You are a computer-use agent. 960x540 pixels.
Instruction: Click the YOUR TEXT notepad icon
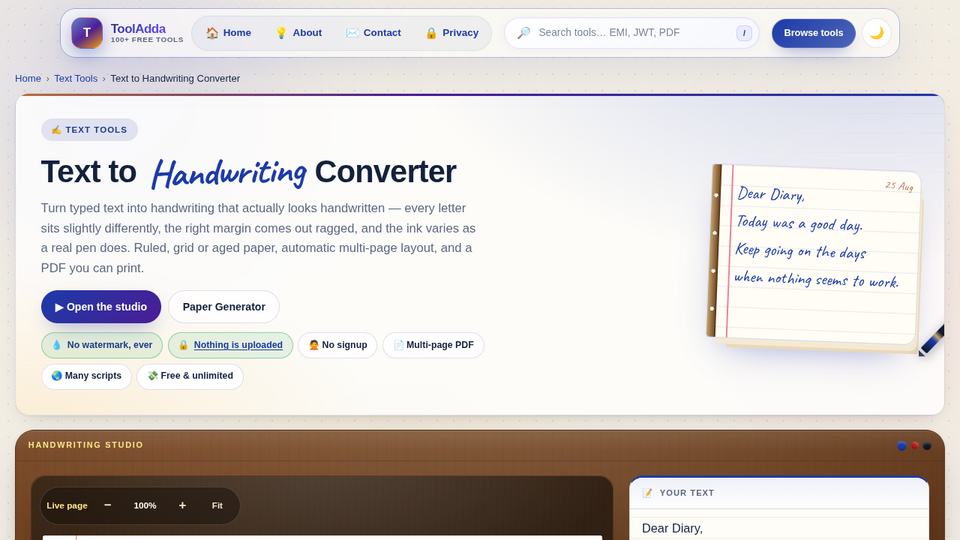click(x=647, y=493)
